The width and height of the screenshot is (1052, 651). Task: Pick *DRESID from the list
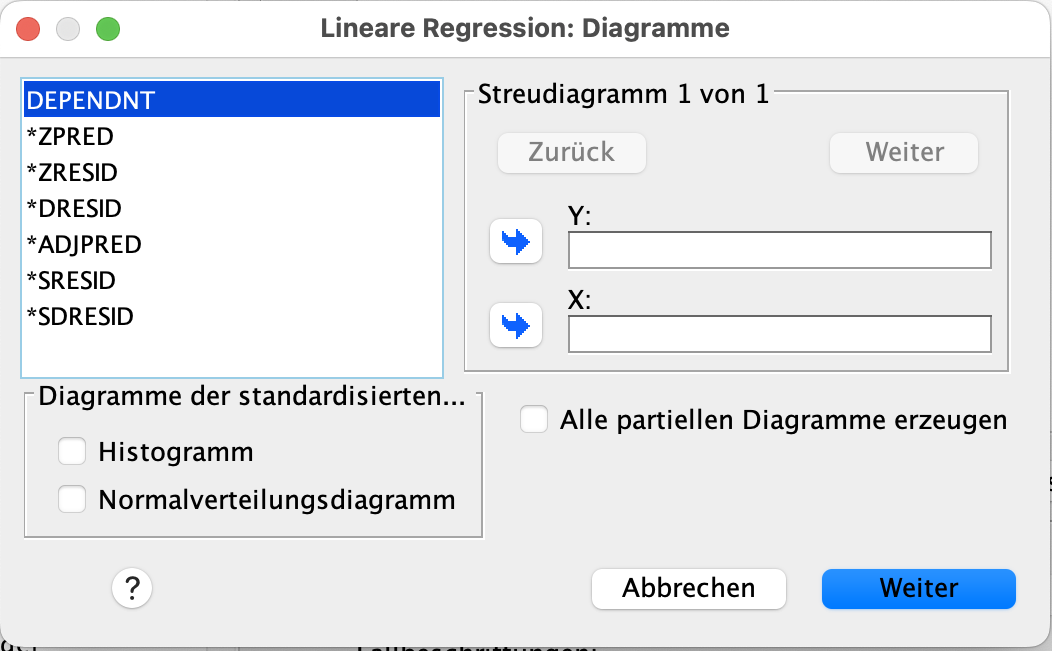point(74,208)
